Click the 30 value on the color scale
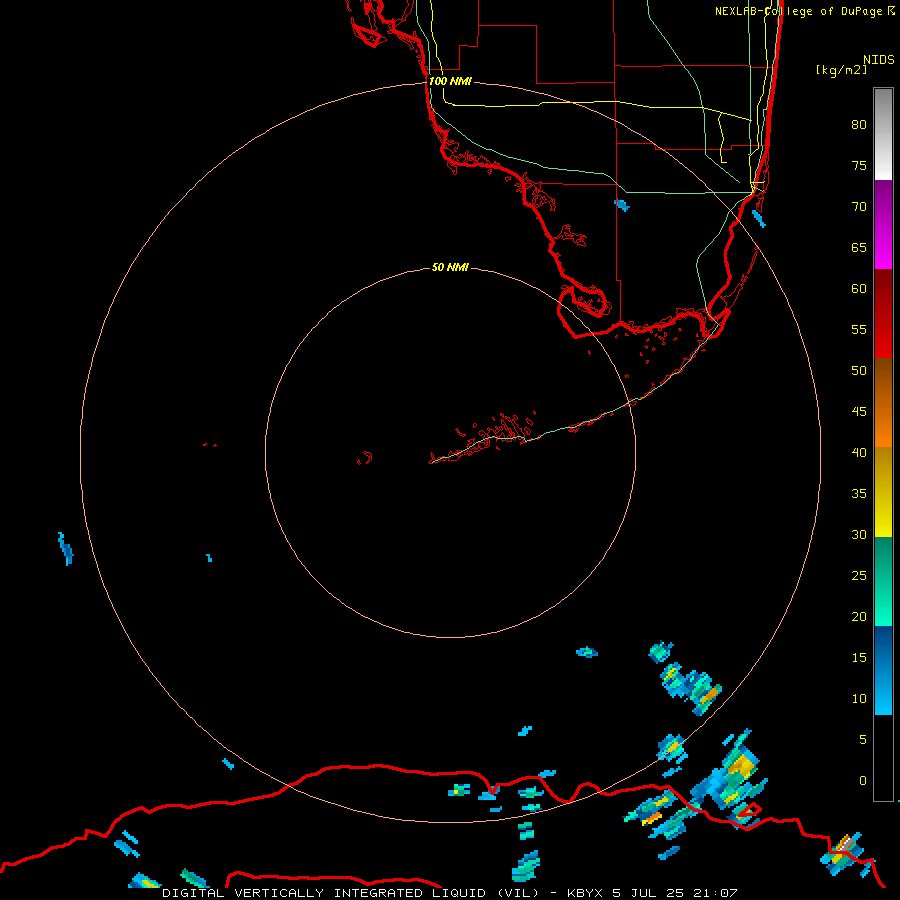900x900 pixels. (859, 534)
